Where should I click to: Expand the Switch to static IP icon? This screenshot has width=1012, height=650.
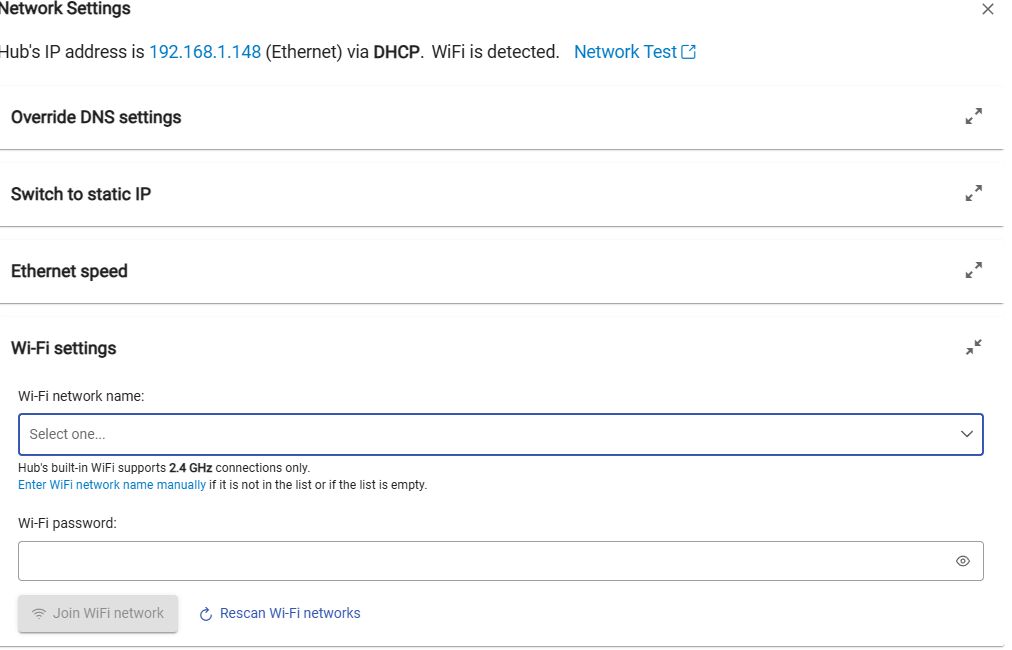click(x=973, y=194)
